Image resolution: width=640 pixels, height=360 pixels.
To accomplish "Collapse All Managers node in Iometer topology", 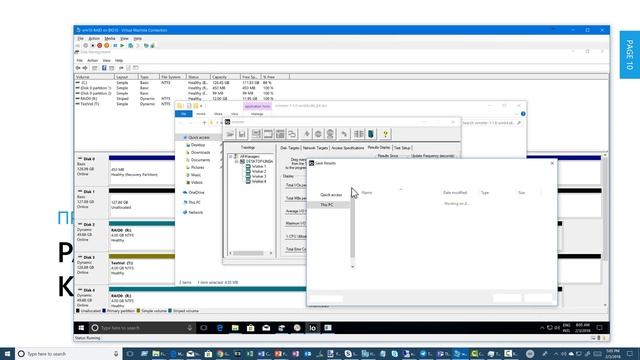I will [x=231, y=156].
